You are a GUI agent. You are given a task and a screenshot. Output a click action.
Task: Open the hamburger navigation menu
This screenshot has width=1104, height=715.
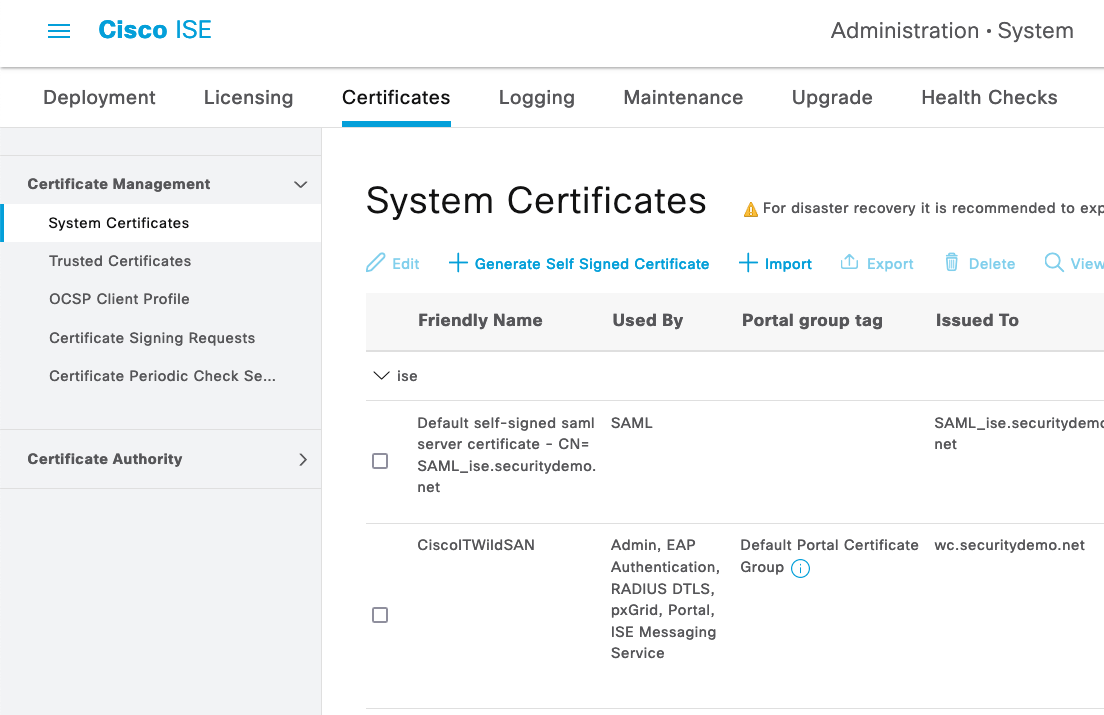click(59, 30)
